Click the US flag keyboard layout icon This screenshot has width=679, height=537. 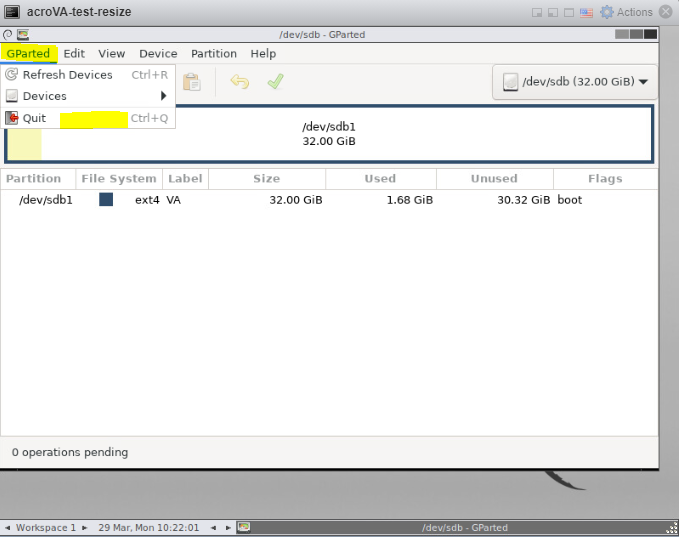coord(586,13)
